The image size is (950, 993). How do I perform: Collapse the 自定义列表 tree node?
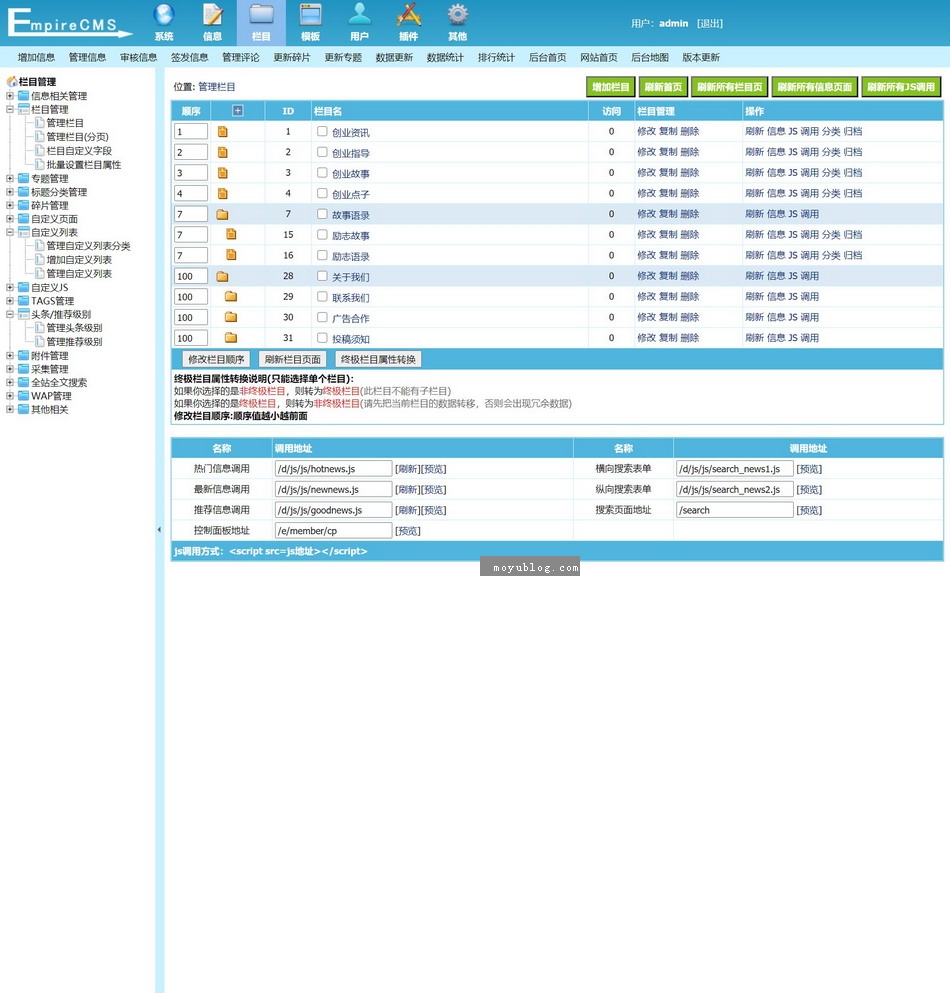10,232
